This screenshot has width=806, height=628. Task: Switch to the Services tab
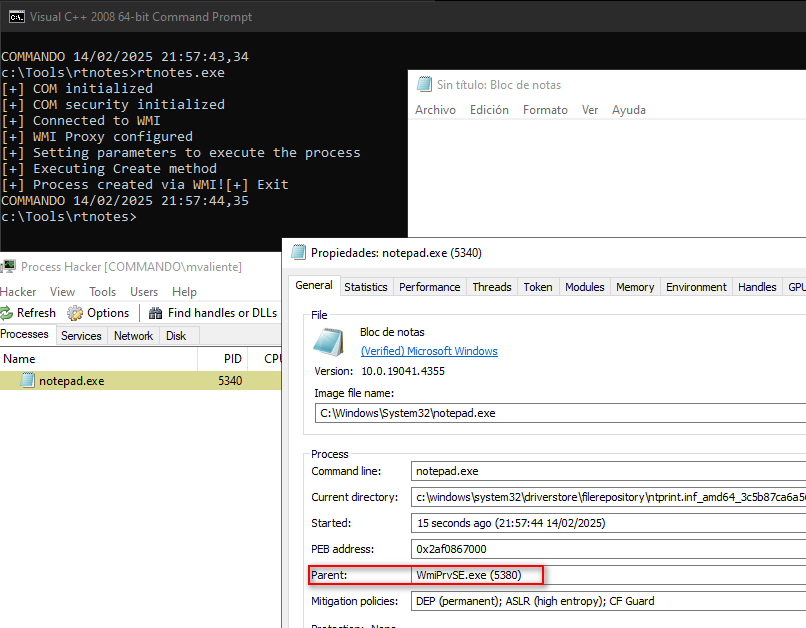click(x=81, y=336)
